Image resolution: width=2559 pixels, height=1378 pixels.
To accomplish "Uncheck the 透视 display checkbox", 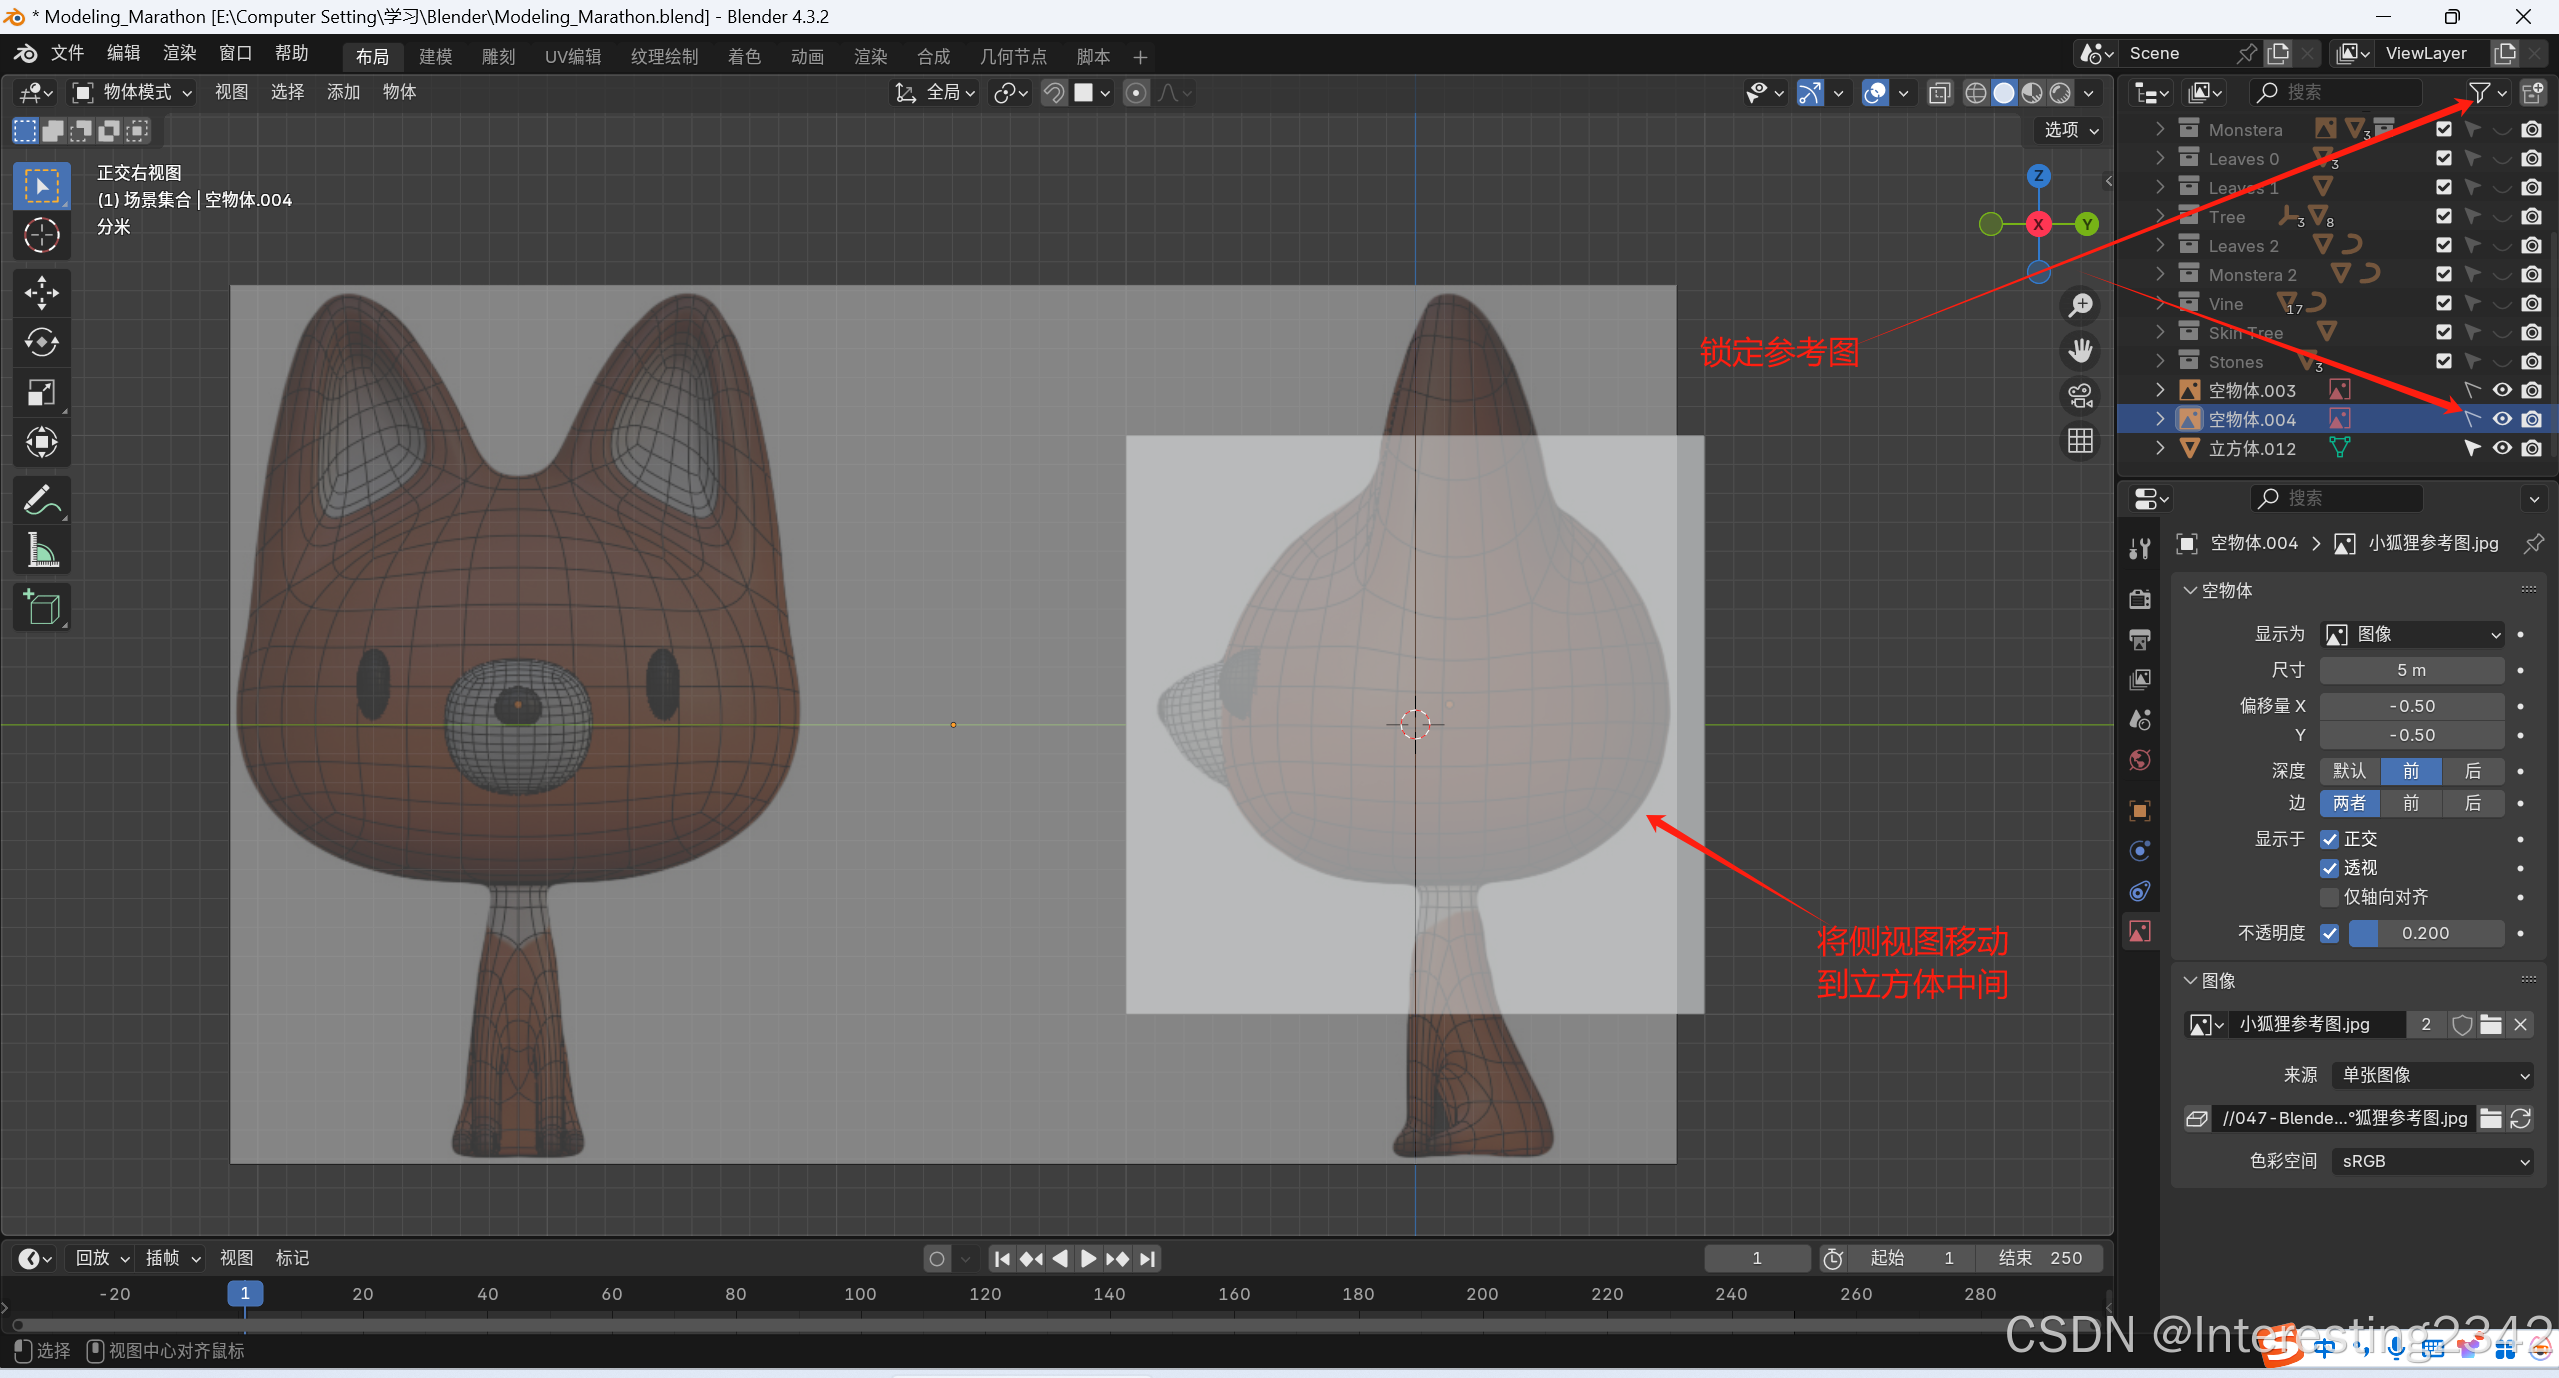I will click(x=2330, y=868).
